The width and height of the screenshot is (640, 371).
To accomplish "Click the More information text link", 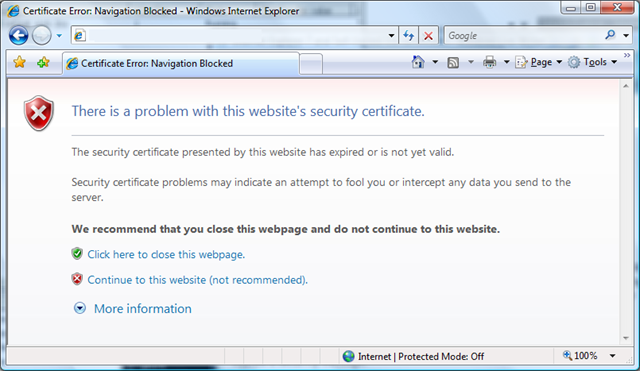I will [x=143, y=309].
